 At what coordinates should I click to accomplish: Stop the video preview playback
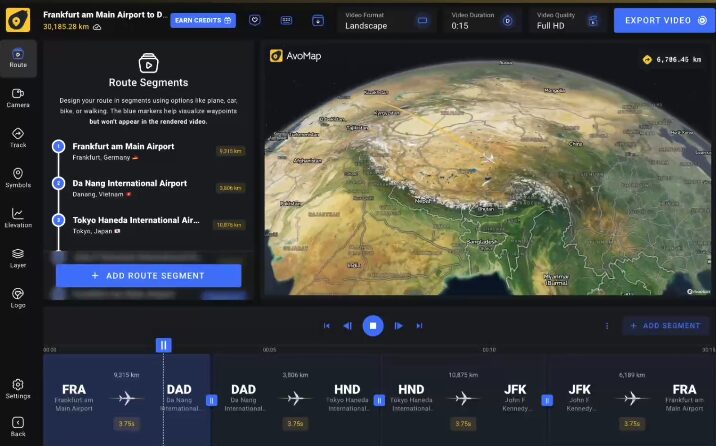pos(373,325)
